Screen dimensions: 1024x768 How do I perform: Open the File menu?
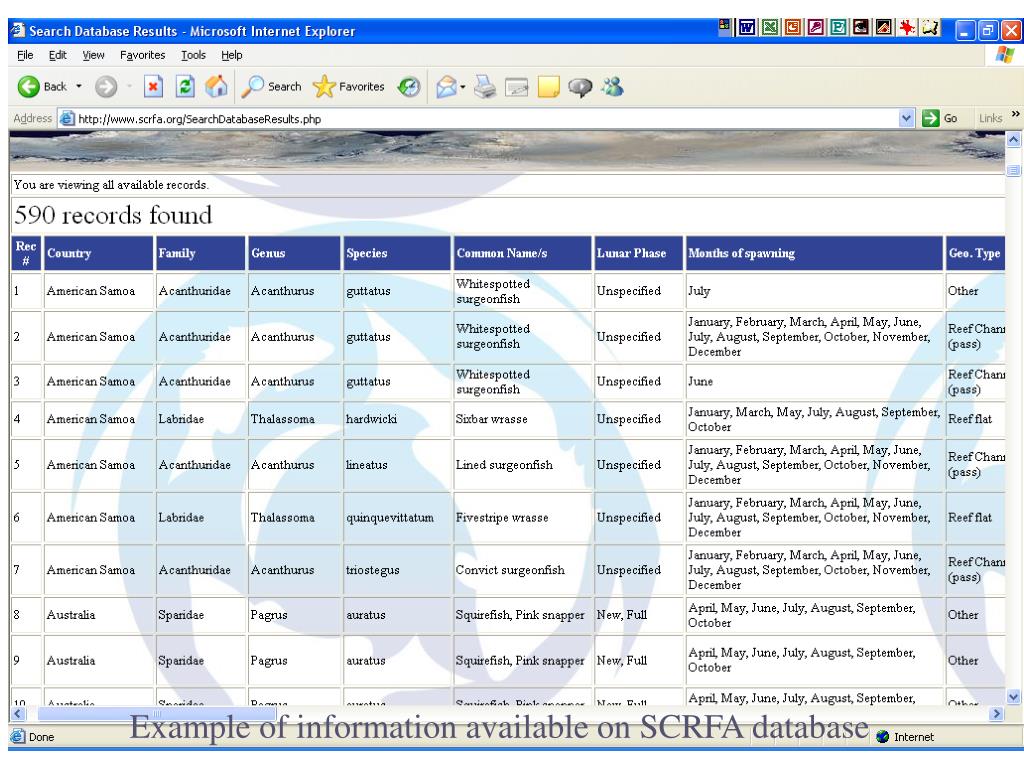click(25, 55)
